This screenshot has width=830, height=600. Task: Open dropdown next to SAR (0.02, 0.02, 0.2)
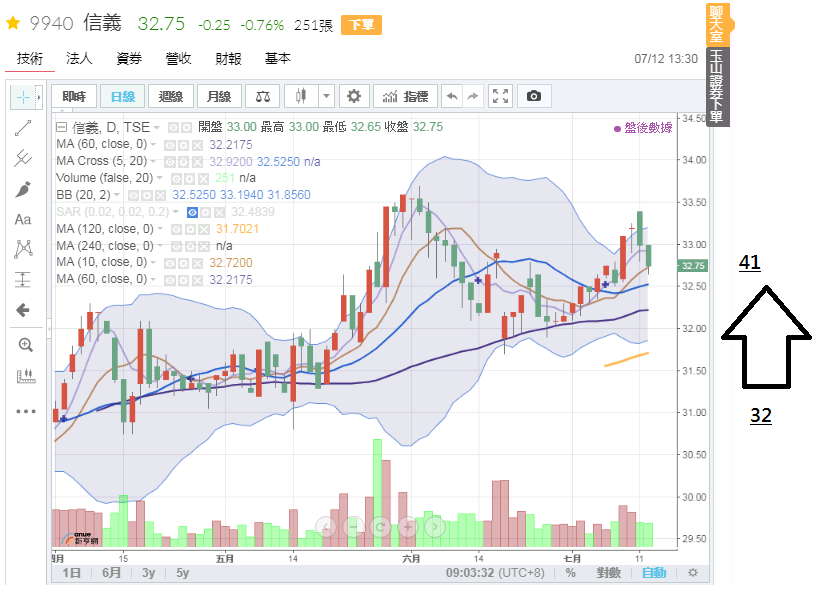pos(176,212)
